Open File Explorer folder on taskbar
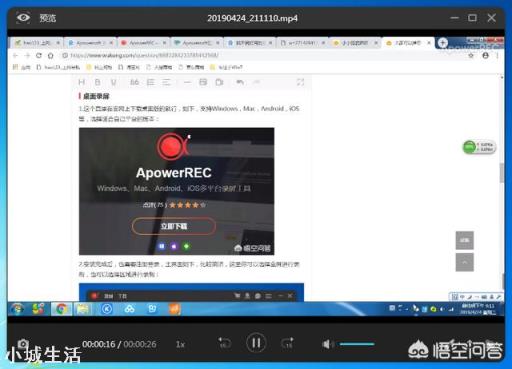 pyautogui.click(x=83, y=309)
